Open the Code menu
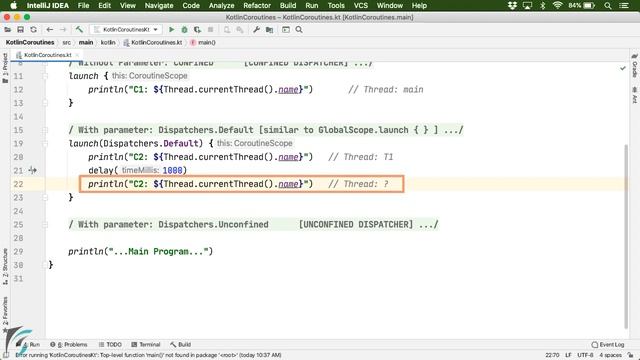The height and width of the screenshot is (360, 640). (191, 6)
